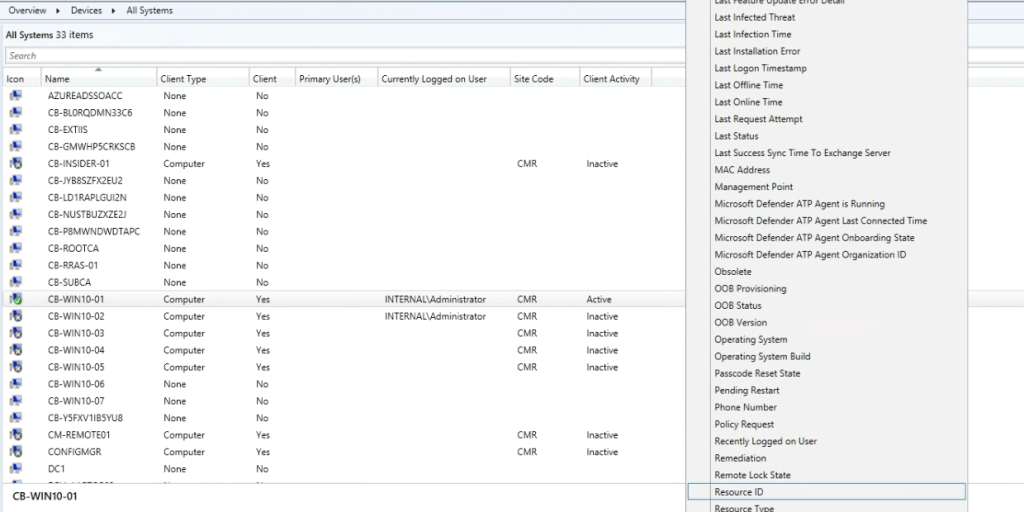1024x512 pixels.
Task: Sort by the Client Activity column header
Action: click(611, 79)
